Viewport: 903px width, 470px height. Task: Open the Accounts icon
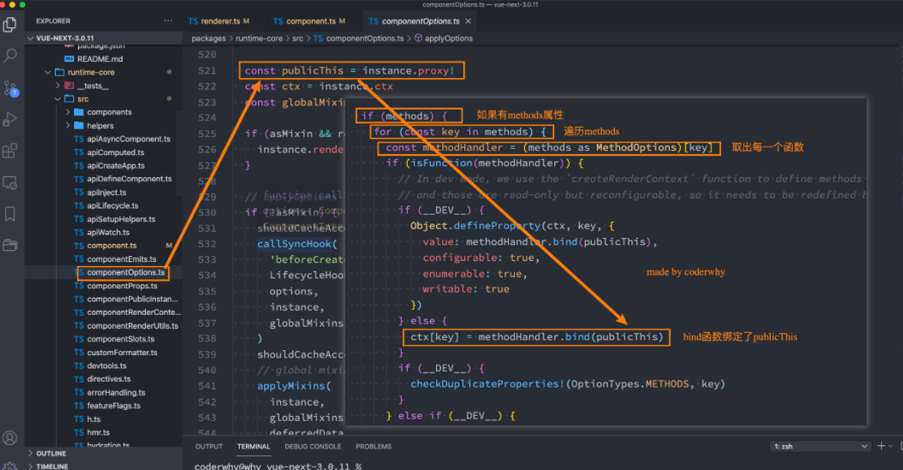tap(10, 438)
